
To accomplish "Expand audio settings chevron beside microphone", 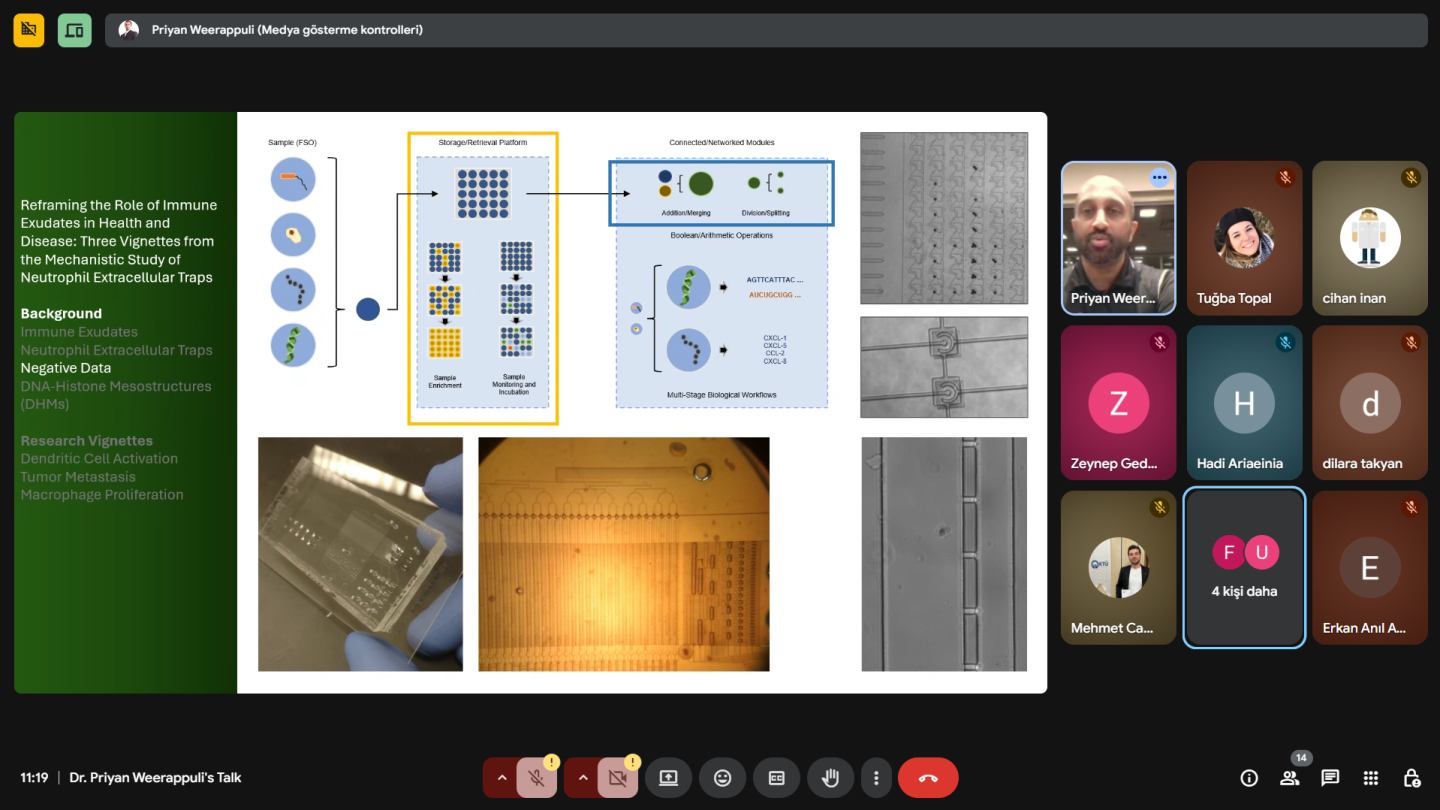I will [501, 778].
